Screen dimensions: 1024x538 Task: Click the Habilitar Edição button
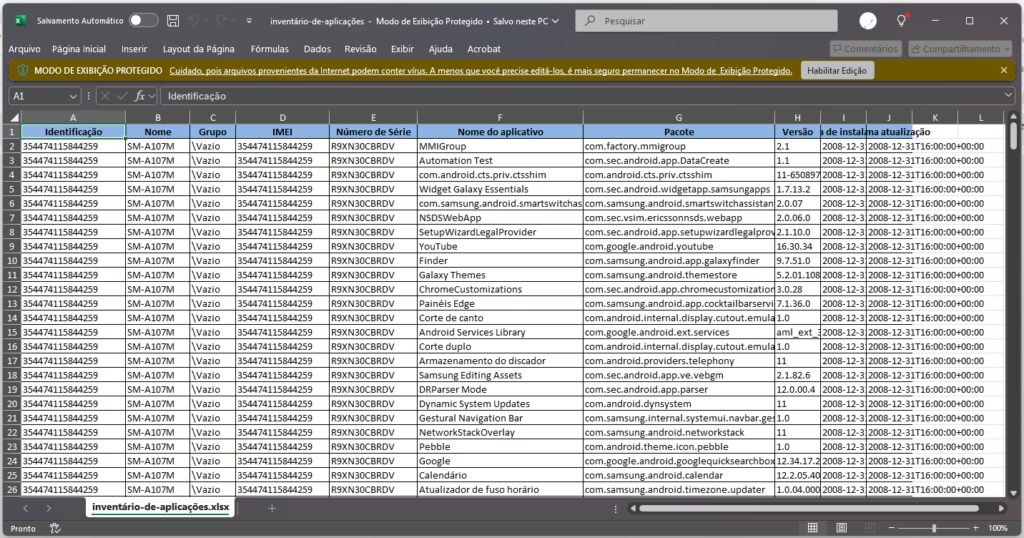[837, 71]
